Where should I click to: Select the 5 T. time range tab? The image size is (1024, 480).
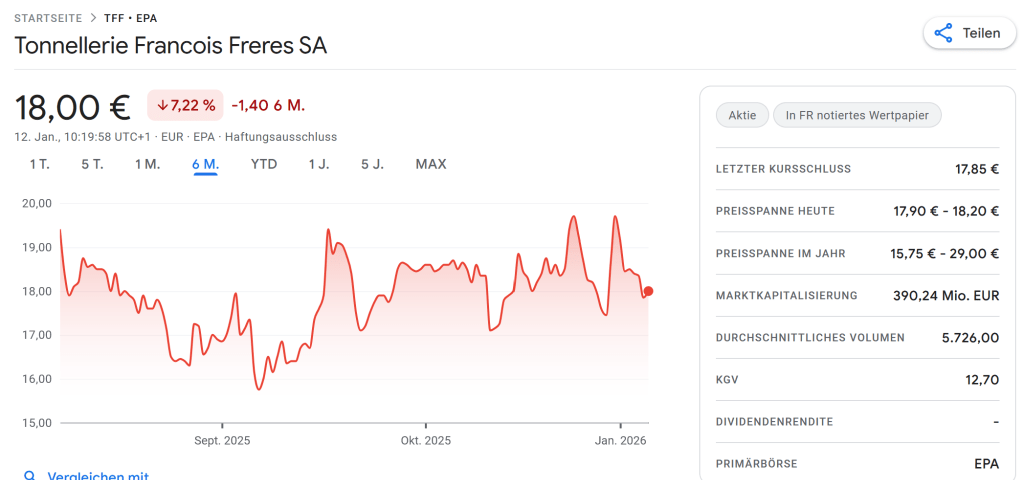coord(92,164)
